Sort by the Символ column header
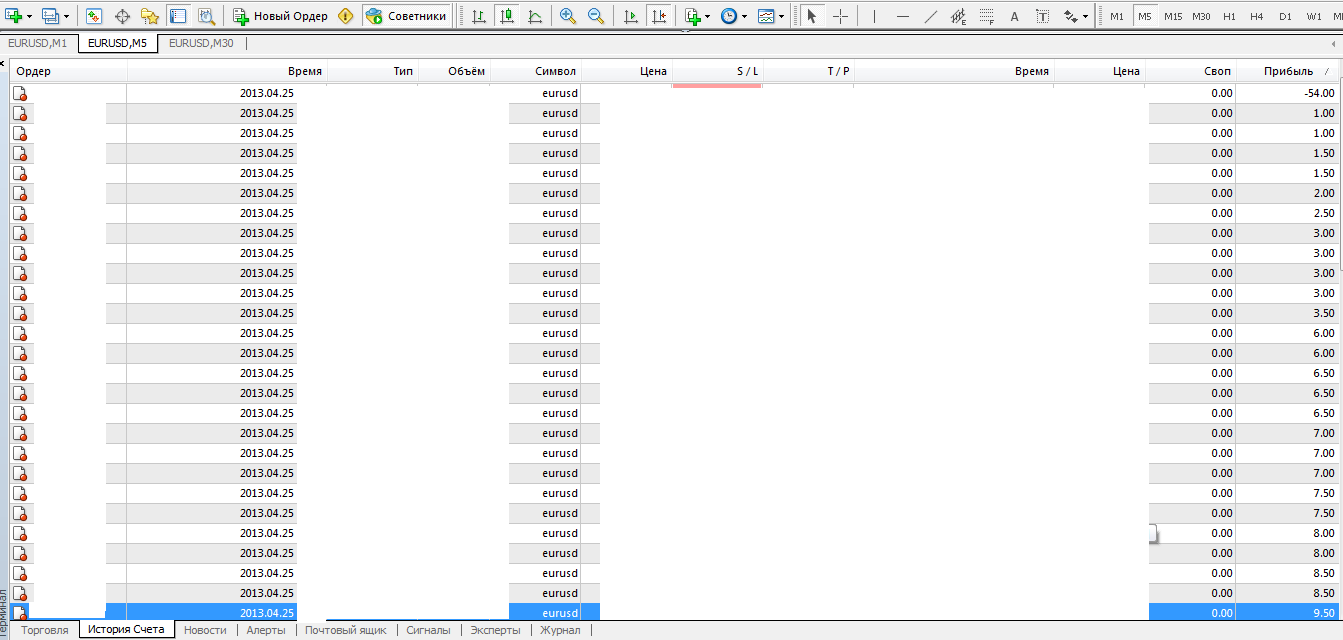The width and height of the screenshot is (1343, 640). pos(535,71)
